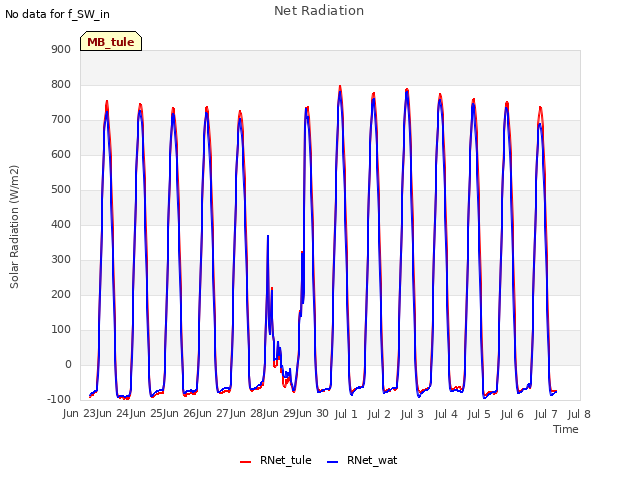The width and height of the screenshot is (640, 480).
Task: Click the Jul 1 x-axis tick label
Action: pyautogui.click(x=346, y=414)
